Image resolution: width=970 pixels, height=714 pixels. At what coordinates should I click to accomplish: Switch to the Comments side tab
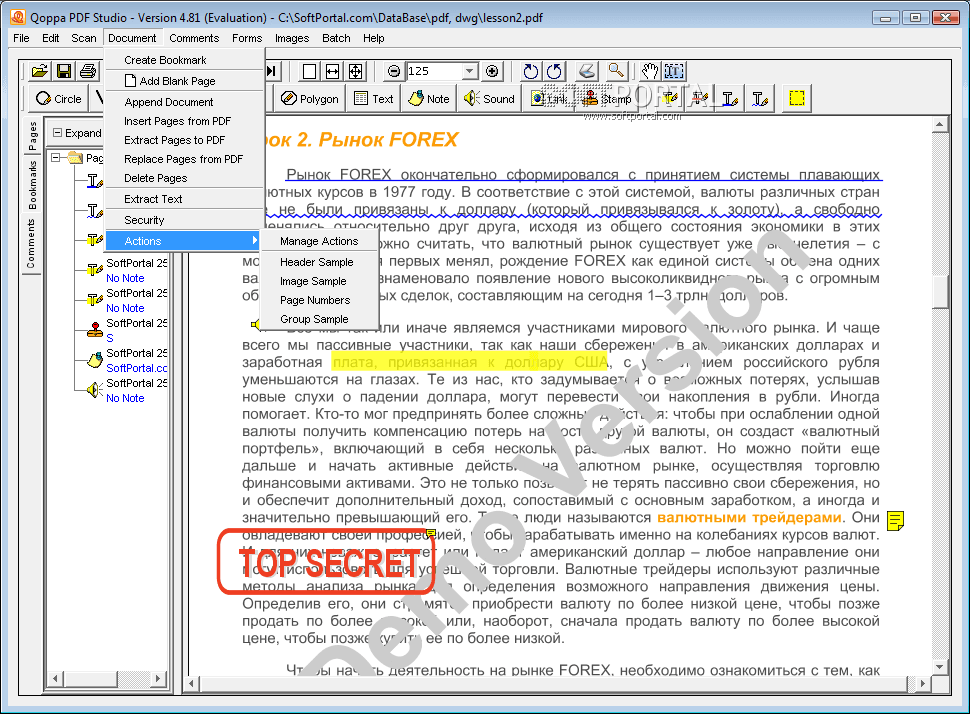coord(31,244)
